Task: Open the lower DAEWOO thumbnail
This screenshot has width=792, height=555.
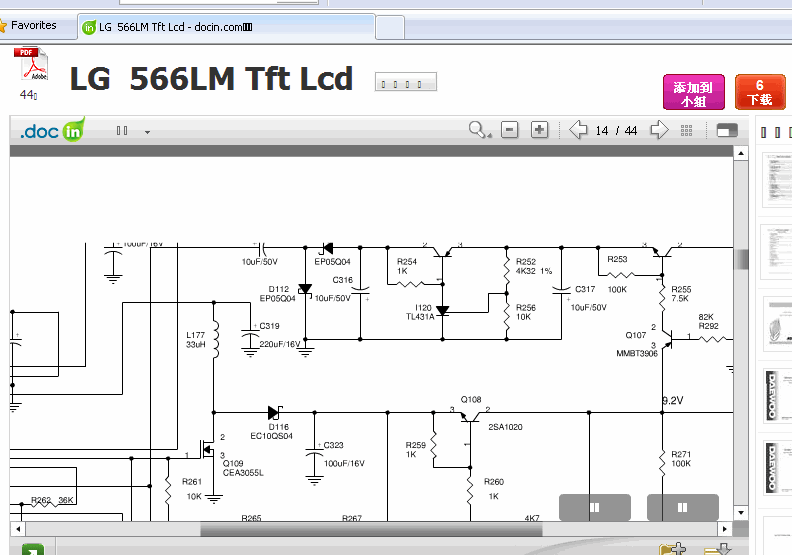Action: coord(777,468)
